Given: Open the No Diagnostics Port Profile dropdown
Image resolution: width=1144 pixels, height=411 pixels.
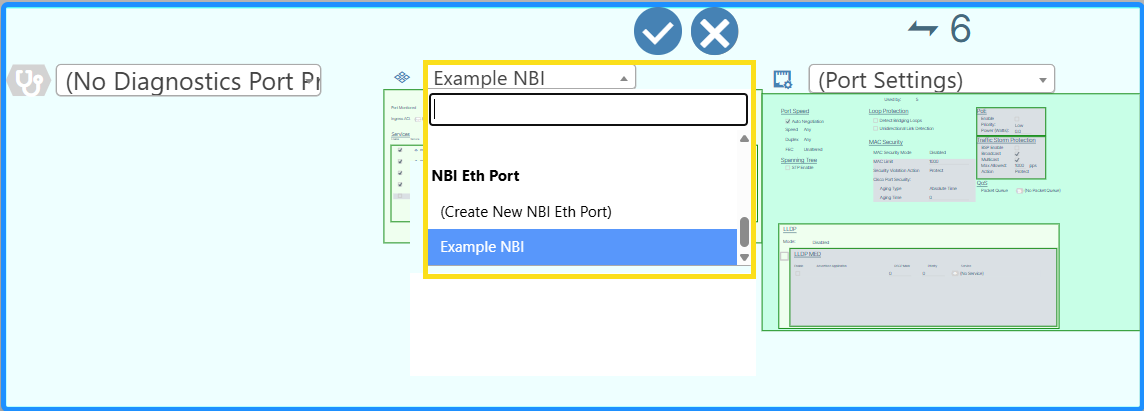Looking at the screenshot, I should point(188,80).
